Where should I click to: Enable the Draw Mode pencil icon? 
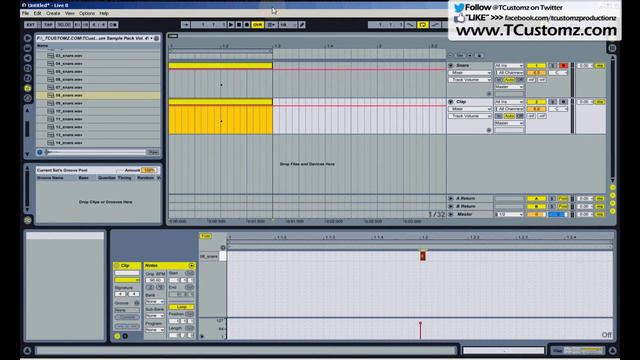(x=302, y=25)
